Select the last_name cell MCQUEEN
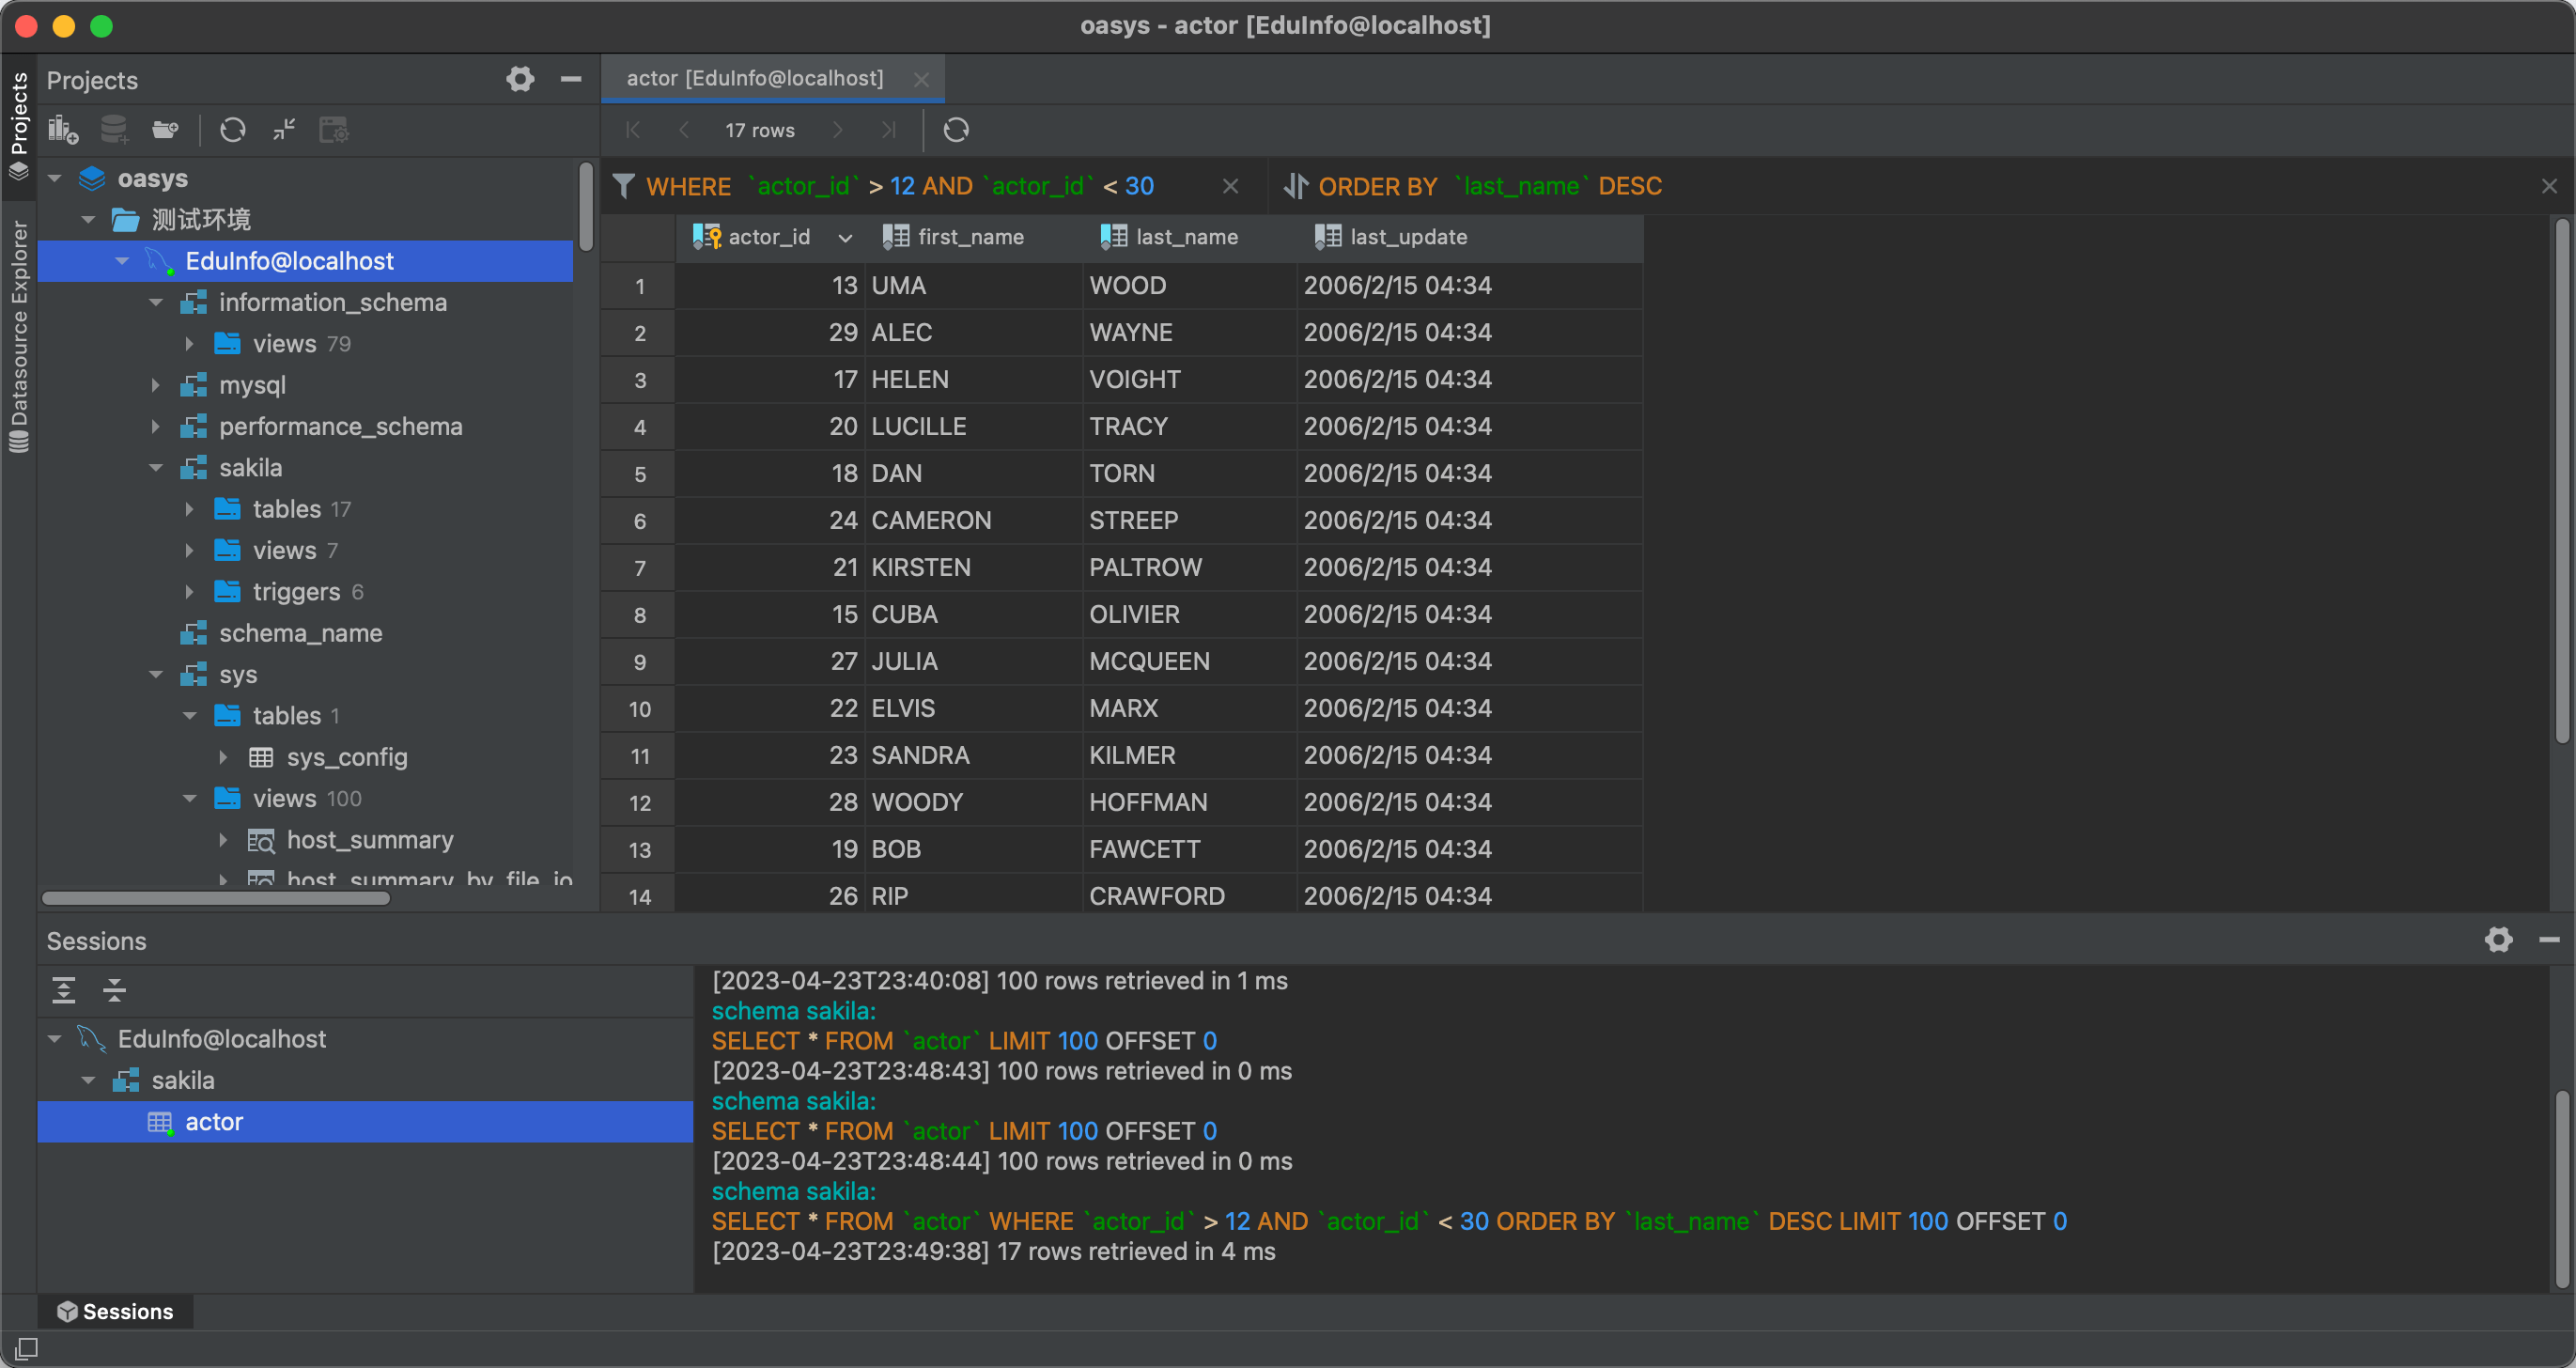Viewport: 2576px width, 1368px height. (1189, 662)
